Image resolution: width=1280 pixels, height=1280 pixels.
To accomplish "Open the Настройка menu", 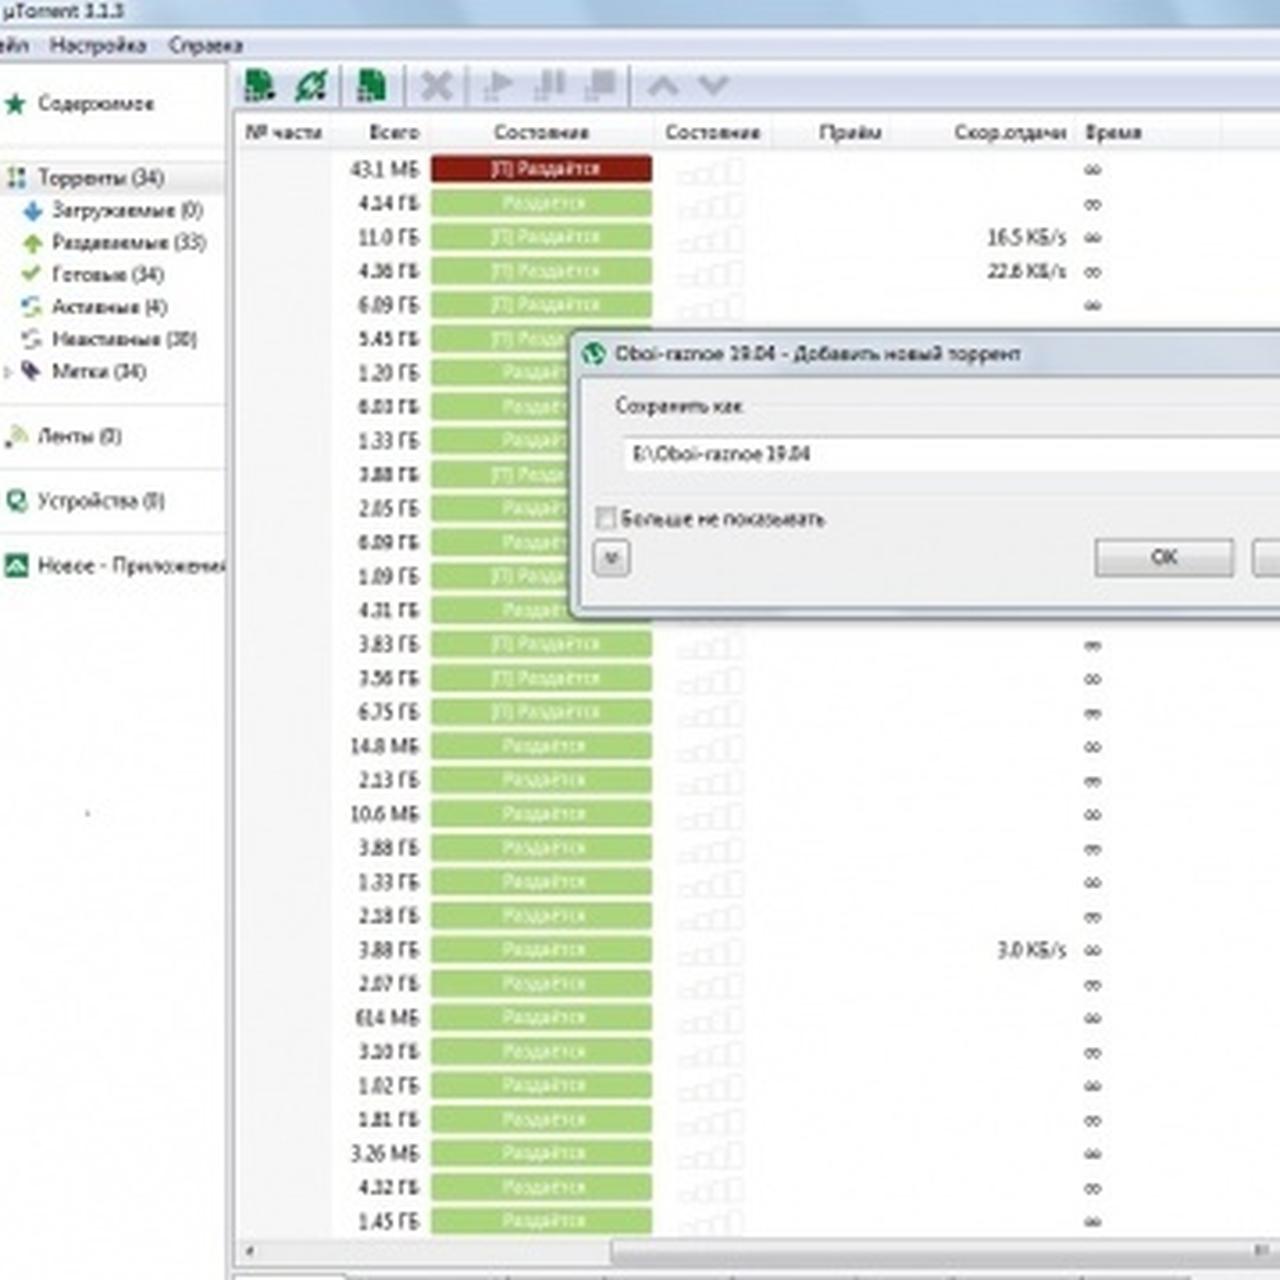I will 97,45.
